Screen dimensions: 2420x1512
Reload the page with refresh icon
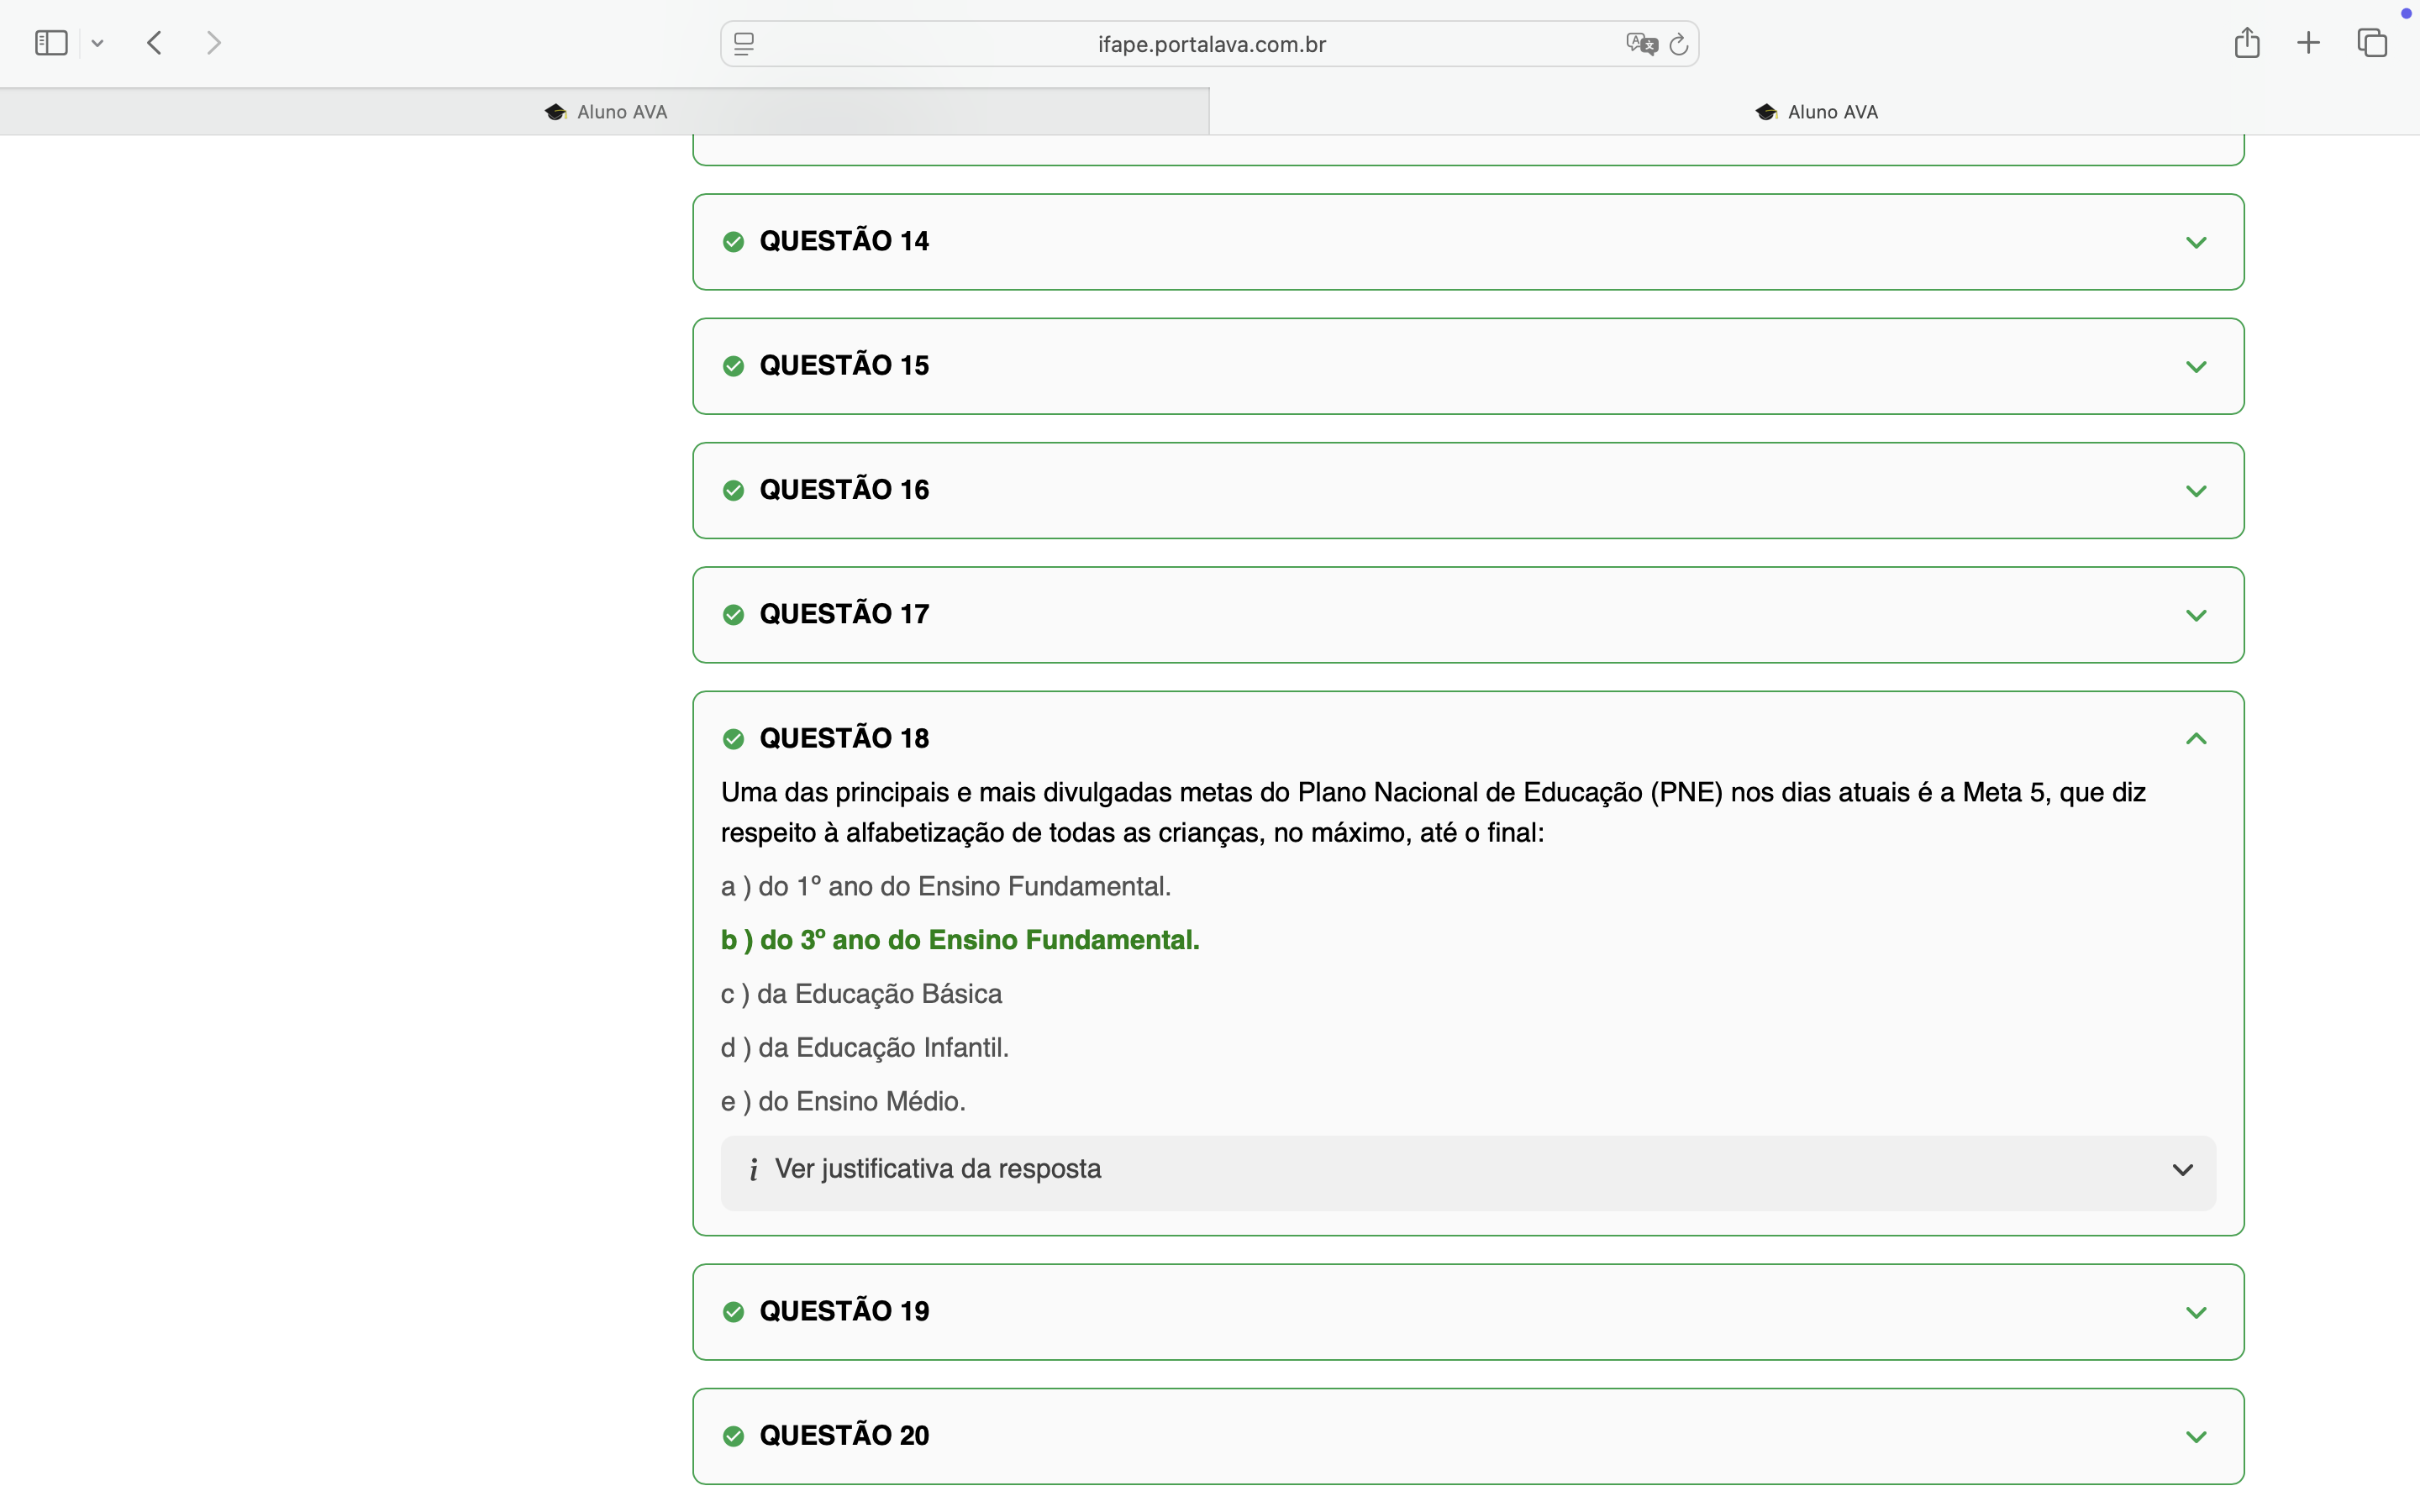[x=1679, y=44]
